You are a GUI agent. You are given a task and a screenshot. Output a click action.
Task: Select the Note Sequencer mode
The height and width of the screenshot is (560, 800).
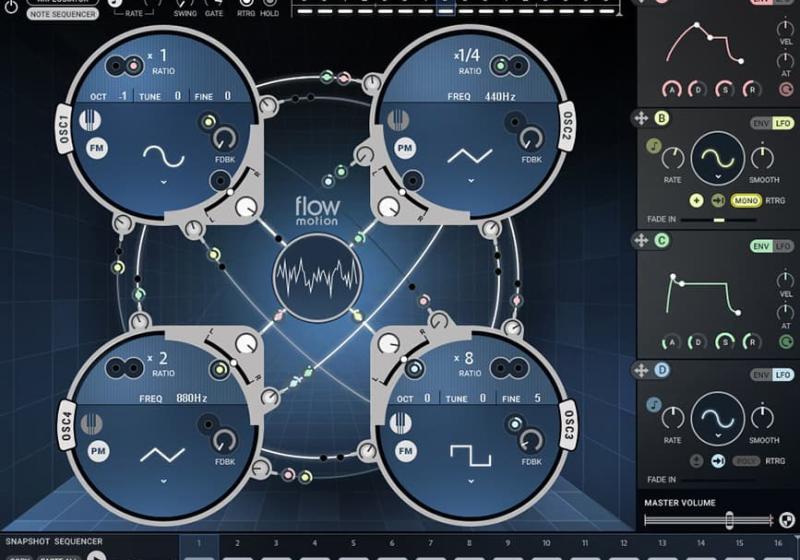click(62, 14)
